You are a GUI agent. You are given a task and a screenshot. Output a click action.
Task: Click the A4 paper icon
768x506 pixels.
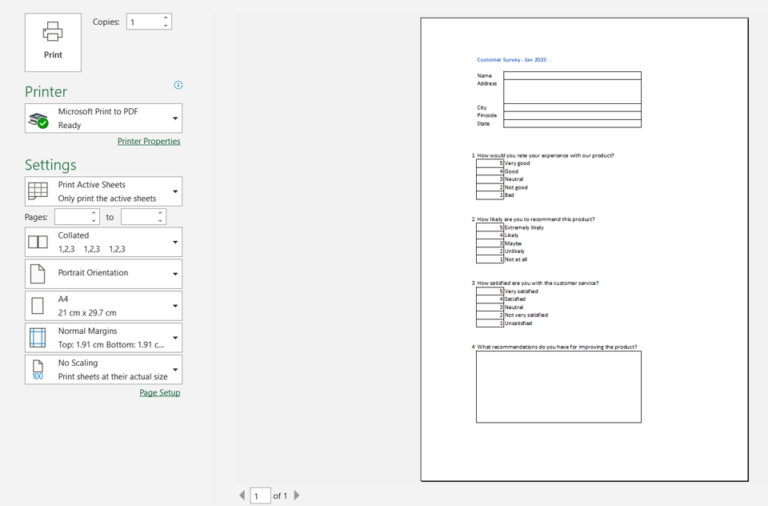point(38,306)
